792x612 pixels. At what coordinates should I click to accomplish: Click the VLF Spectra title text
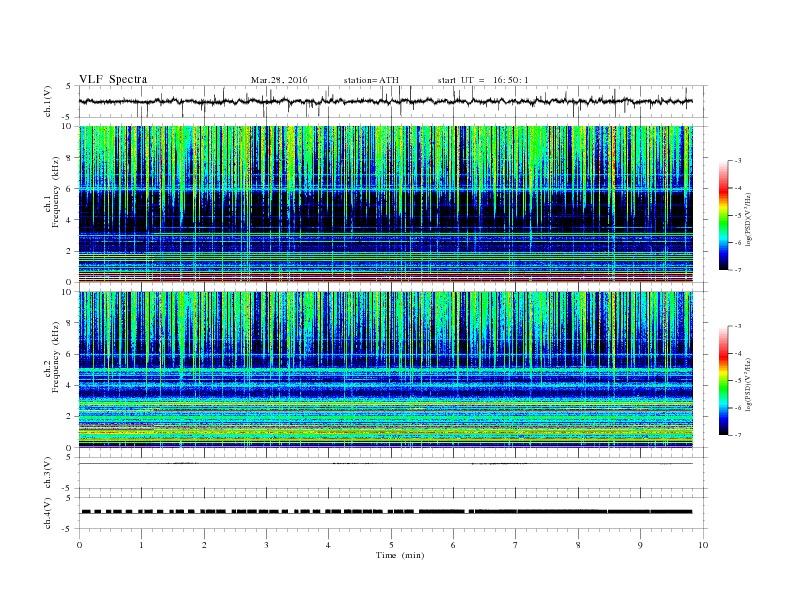pyautogui.click(x=113, y=79)
